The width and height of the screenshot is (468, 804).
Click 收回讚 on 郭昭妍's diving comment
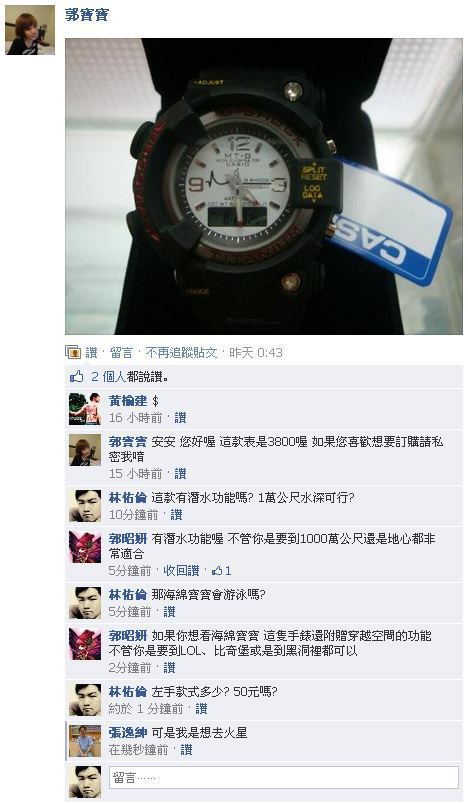(181, 570)
